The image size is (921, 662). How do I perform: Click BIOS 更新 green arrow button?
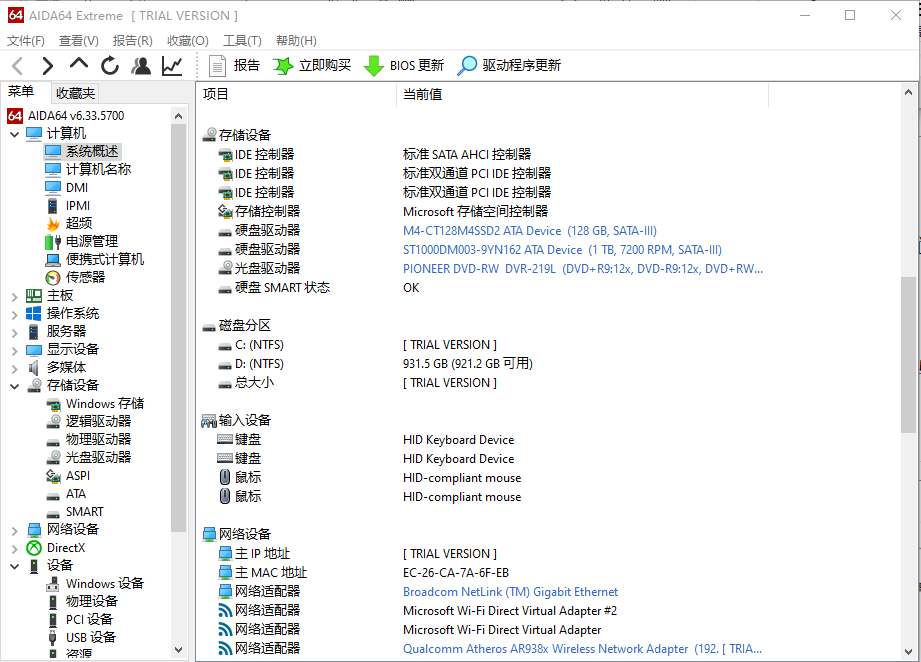[x=404, y=66]
